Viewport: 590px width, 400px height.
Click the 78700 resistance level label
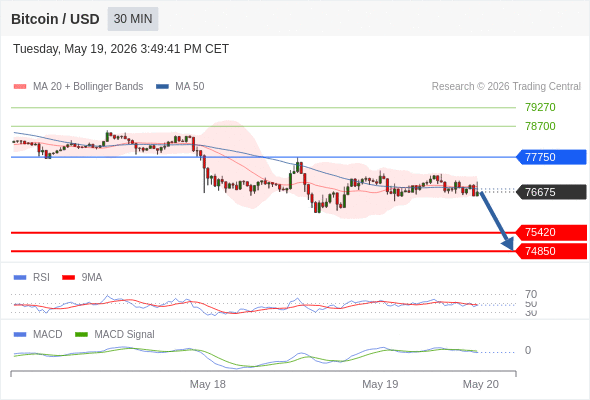[x=540, y=126]
